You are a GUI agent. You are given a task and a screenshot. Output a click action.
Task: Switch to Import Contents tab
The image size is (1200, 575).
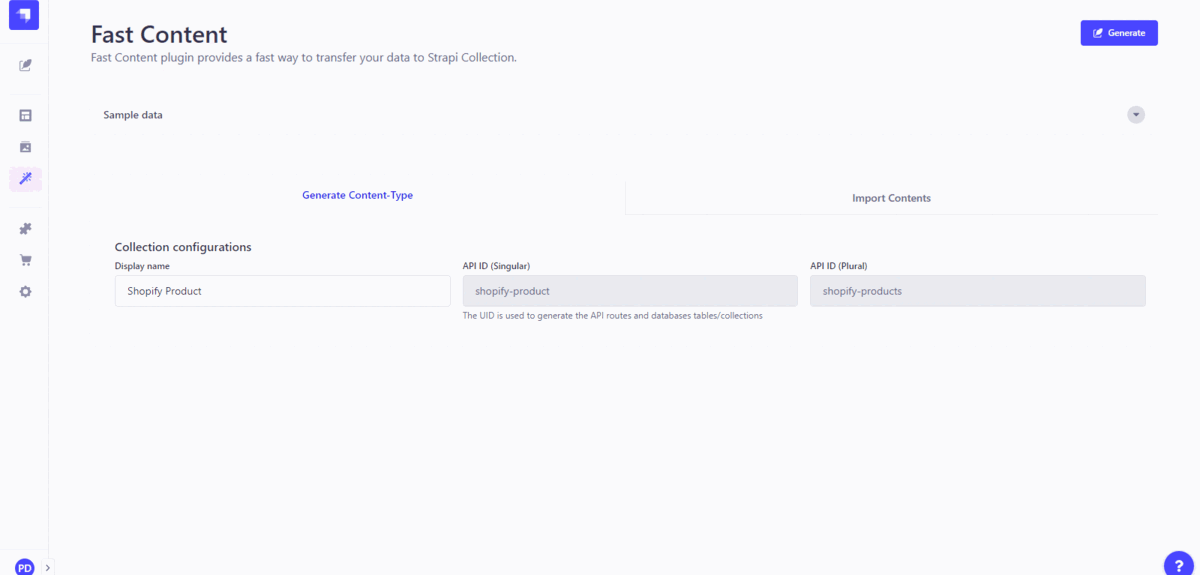(891, 198)
